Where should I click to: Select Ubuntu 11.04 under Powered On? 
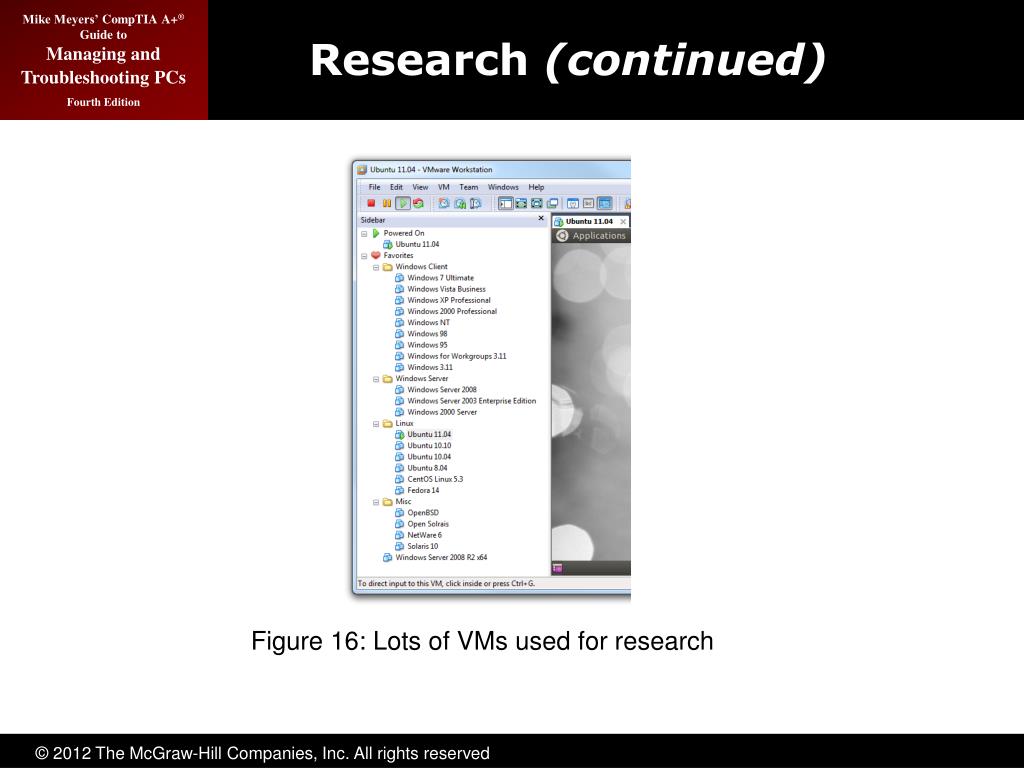point(417,244)
